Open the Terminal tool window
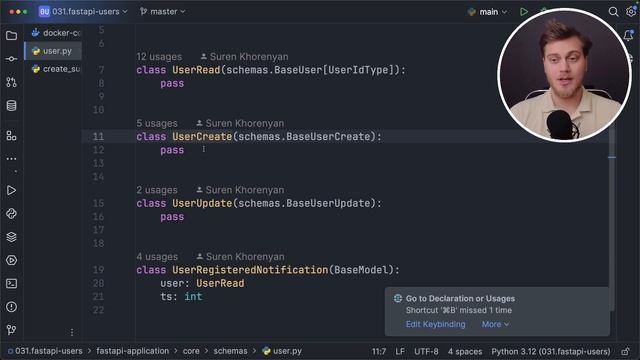Screen dimensions: 640x360 [11, 283]
